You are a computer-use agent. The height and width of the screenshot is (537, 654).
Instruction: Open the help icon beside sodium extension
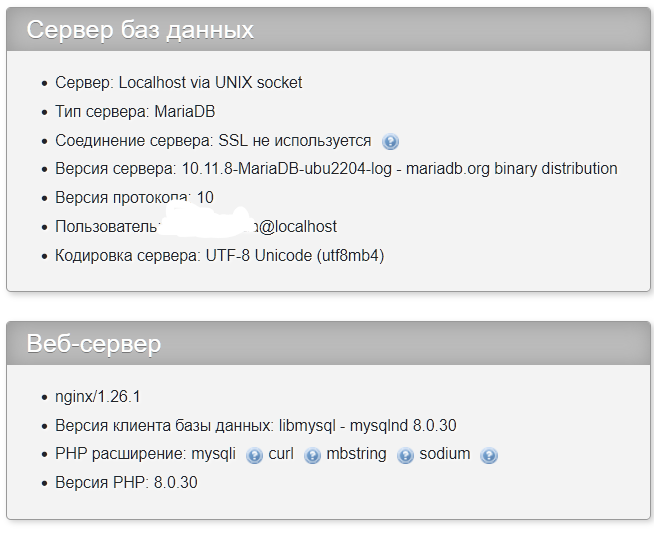click(489, 455)
